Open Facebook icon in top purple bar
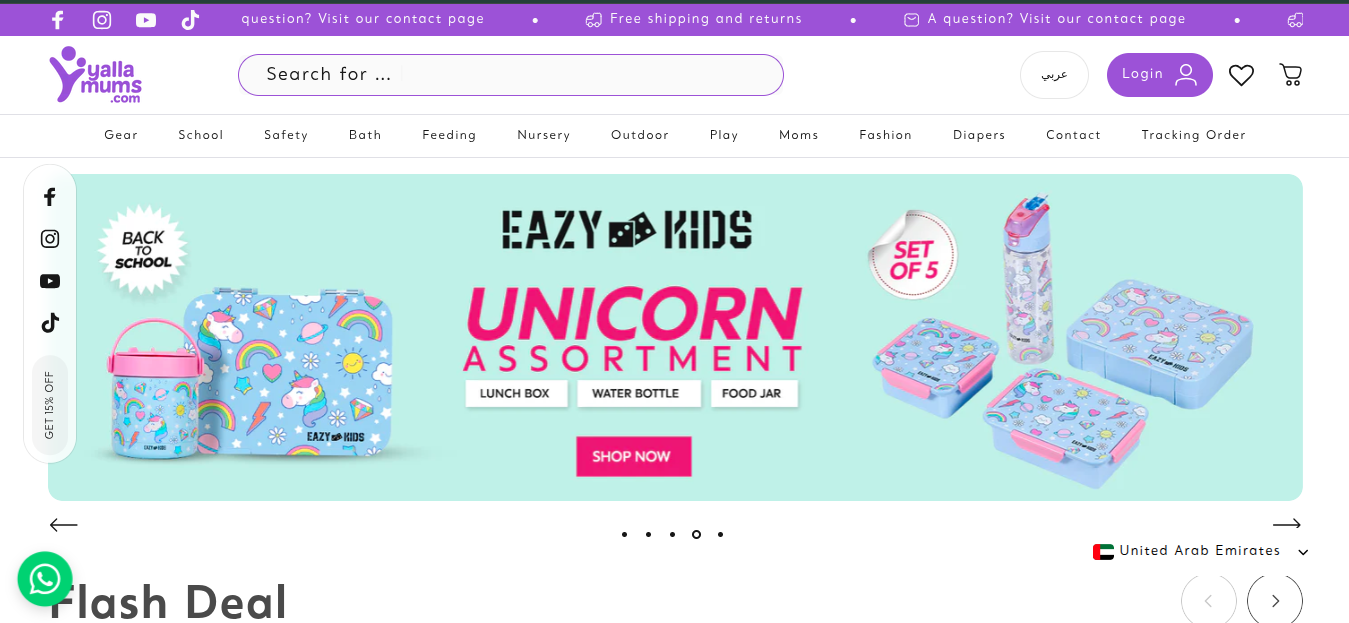The height and width of the screenshot is (623, 1349). (x=58, y=20)
